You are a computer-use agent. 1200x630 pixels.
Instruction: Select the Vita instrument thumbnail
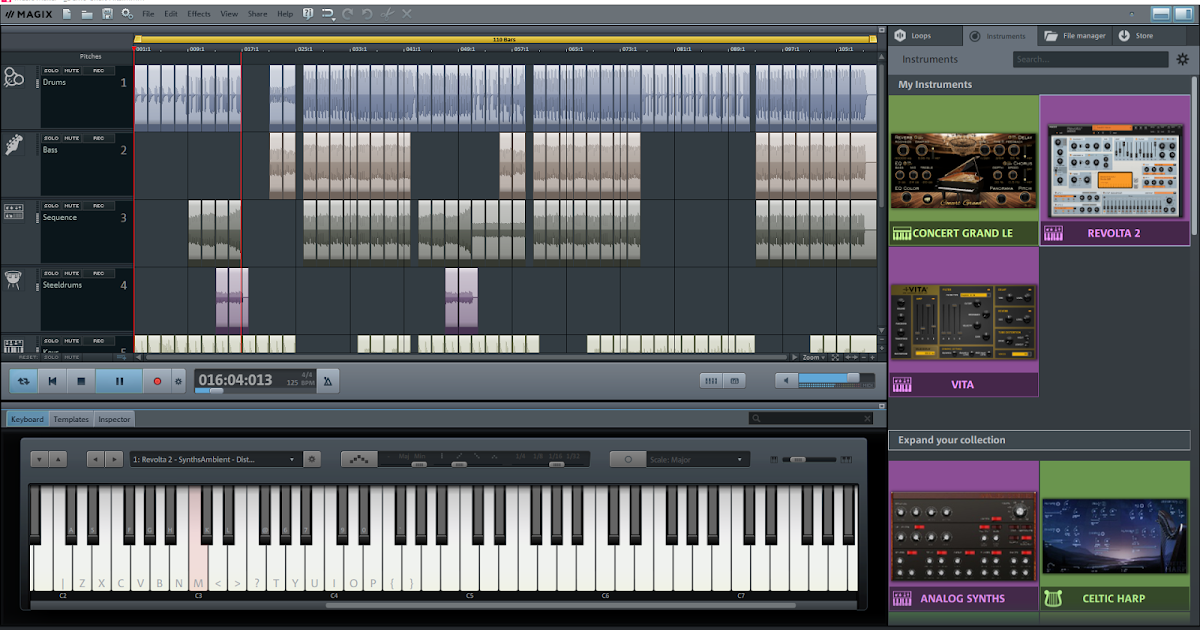964,322
